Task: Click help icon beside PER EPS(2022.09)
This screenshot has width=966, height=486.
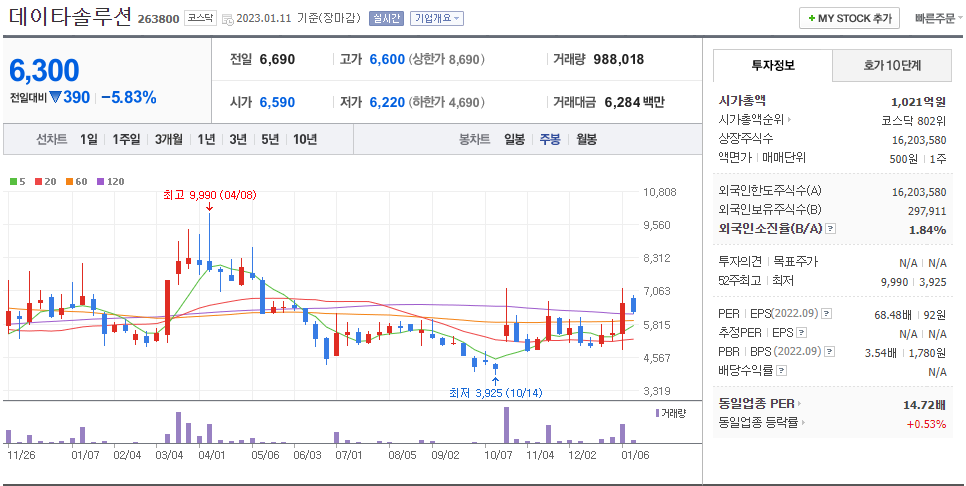Action: pyautogui.click(x=826, y=314)
